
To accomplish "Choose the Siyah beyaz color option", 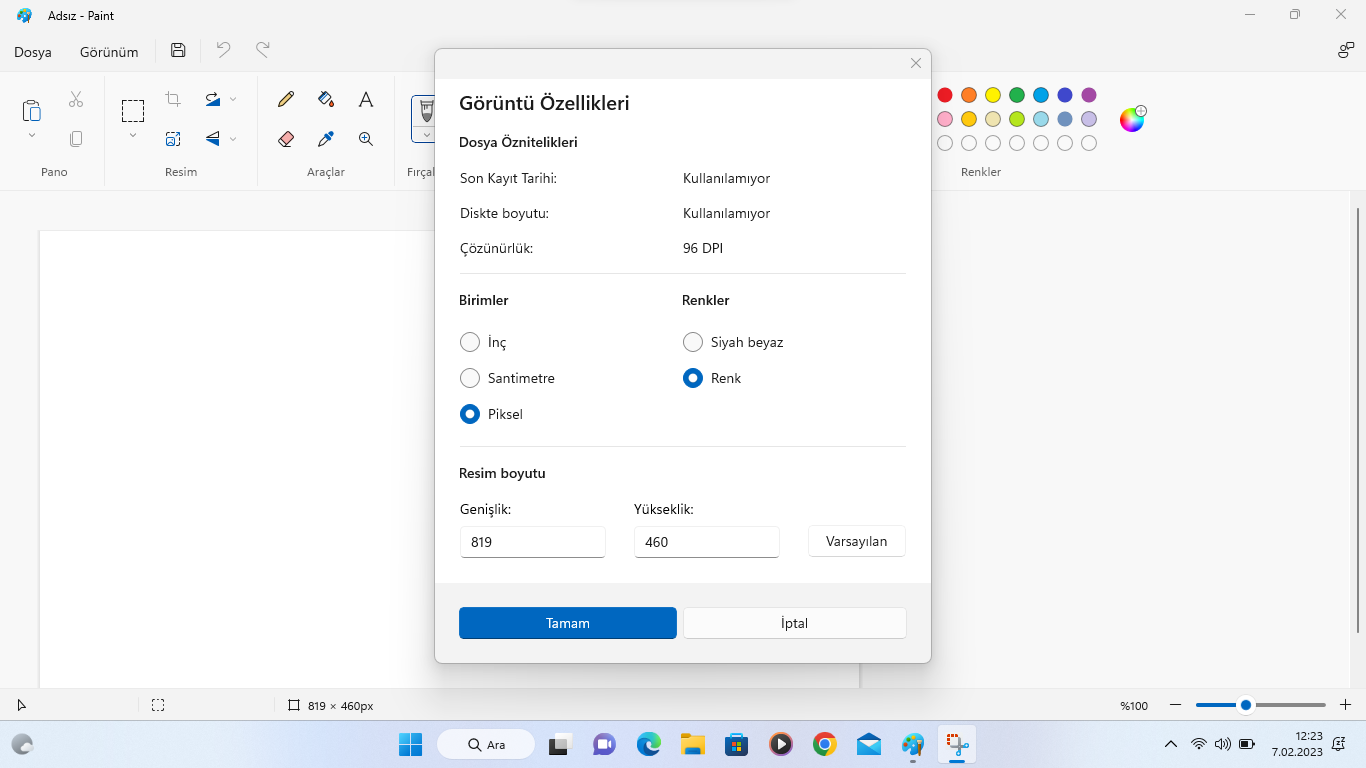I will (693, 342).
